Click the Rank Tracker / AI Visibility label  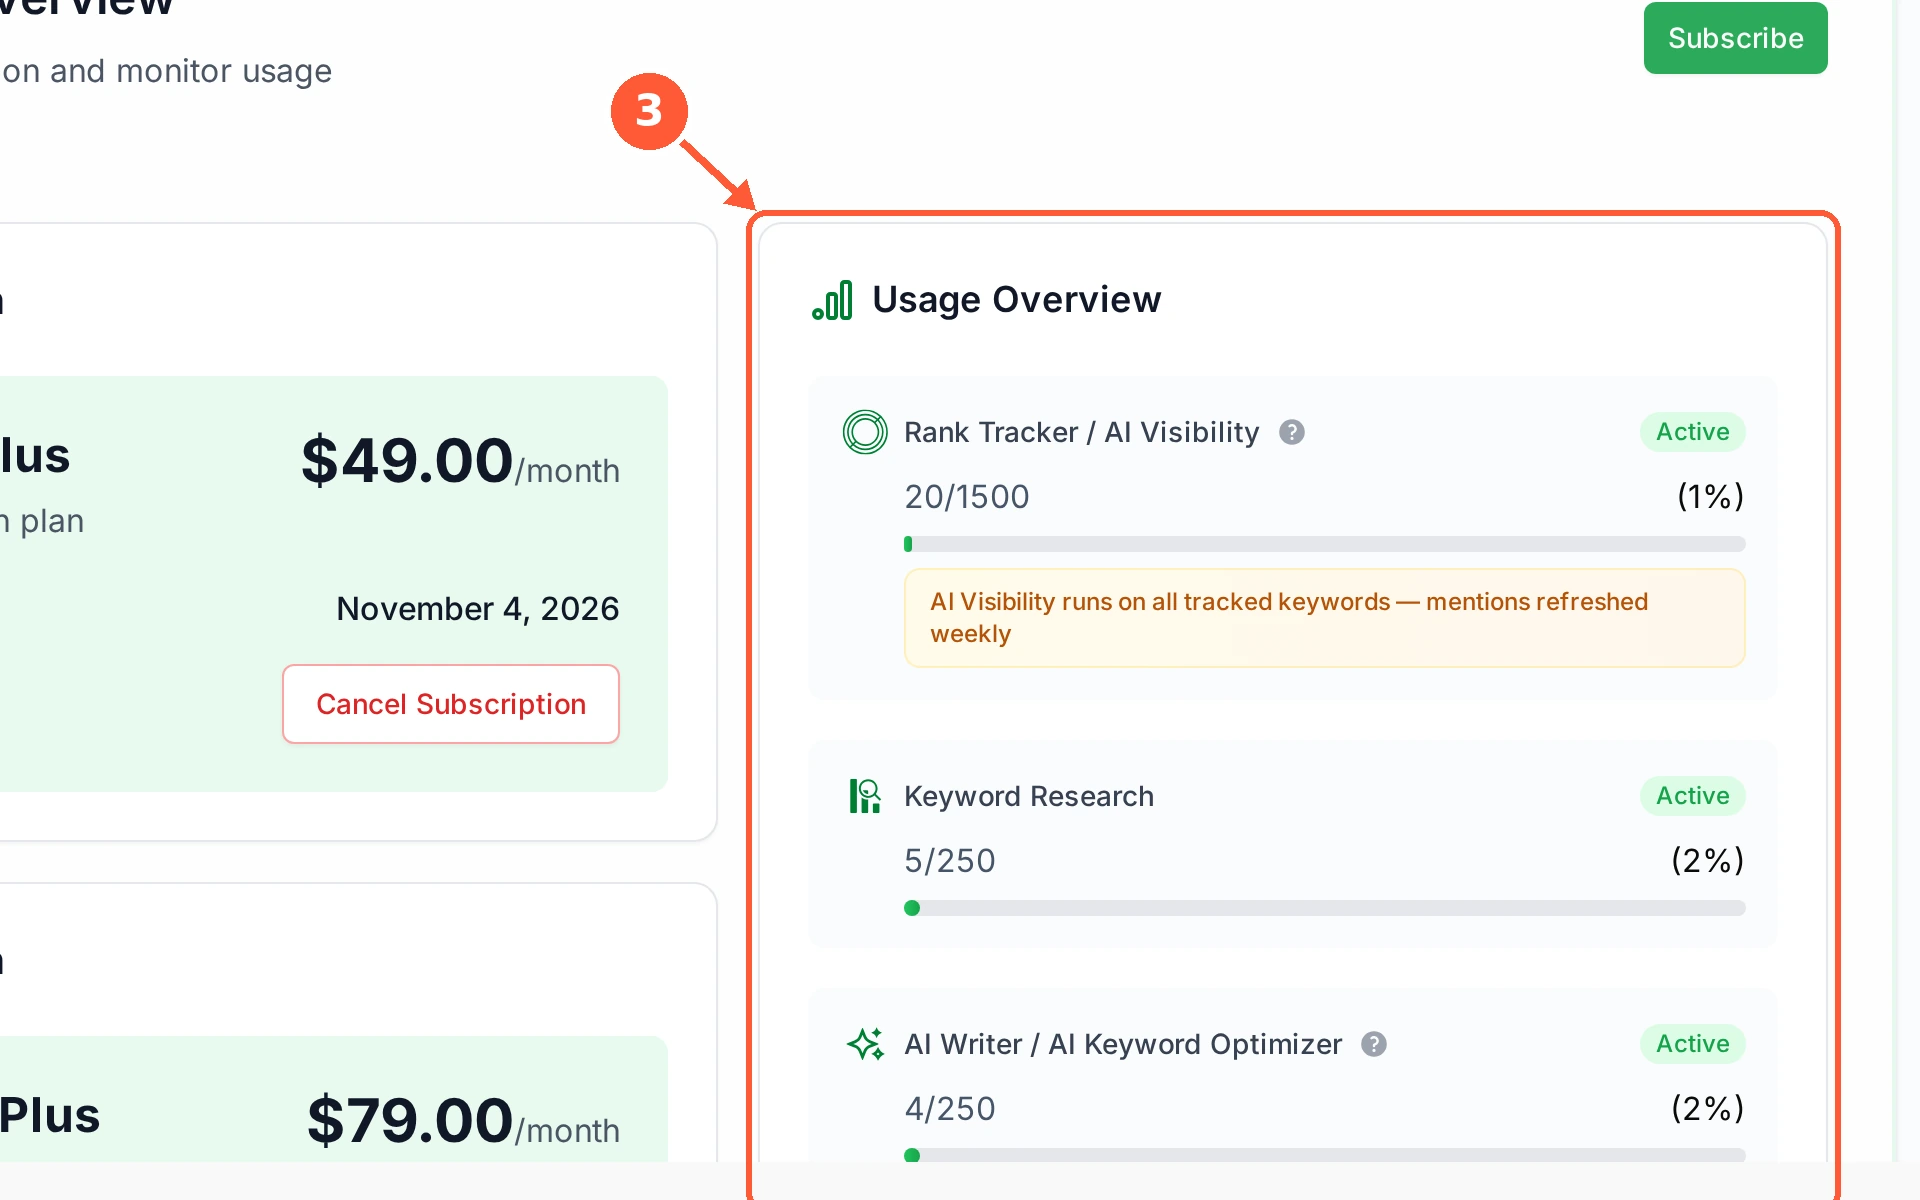click(1081, 432)
